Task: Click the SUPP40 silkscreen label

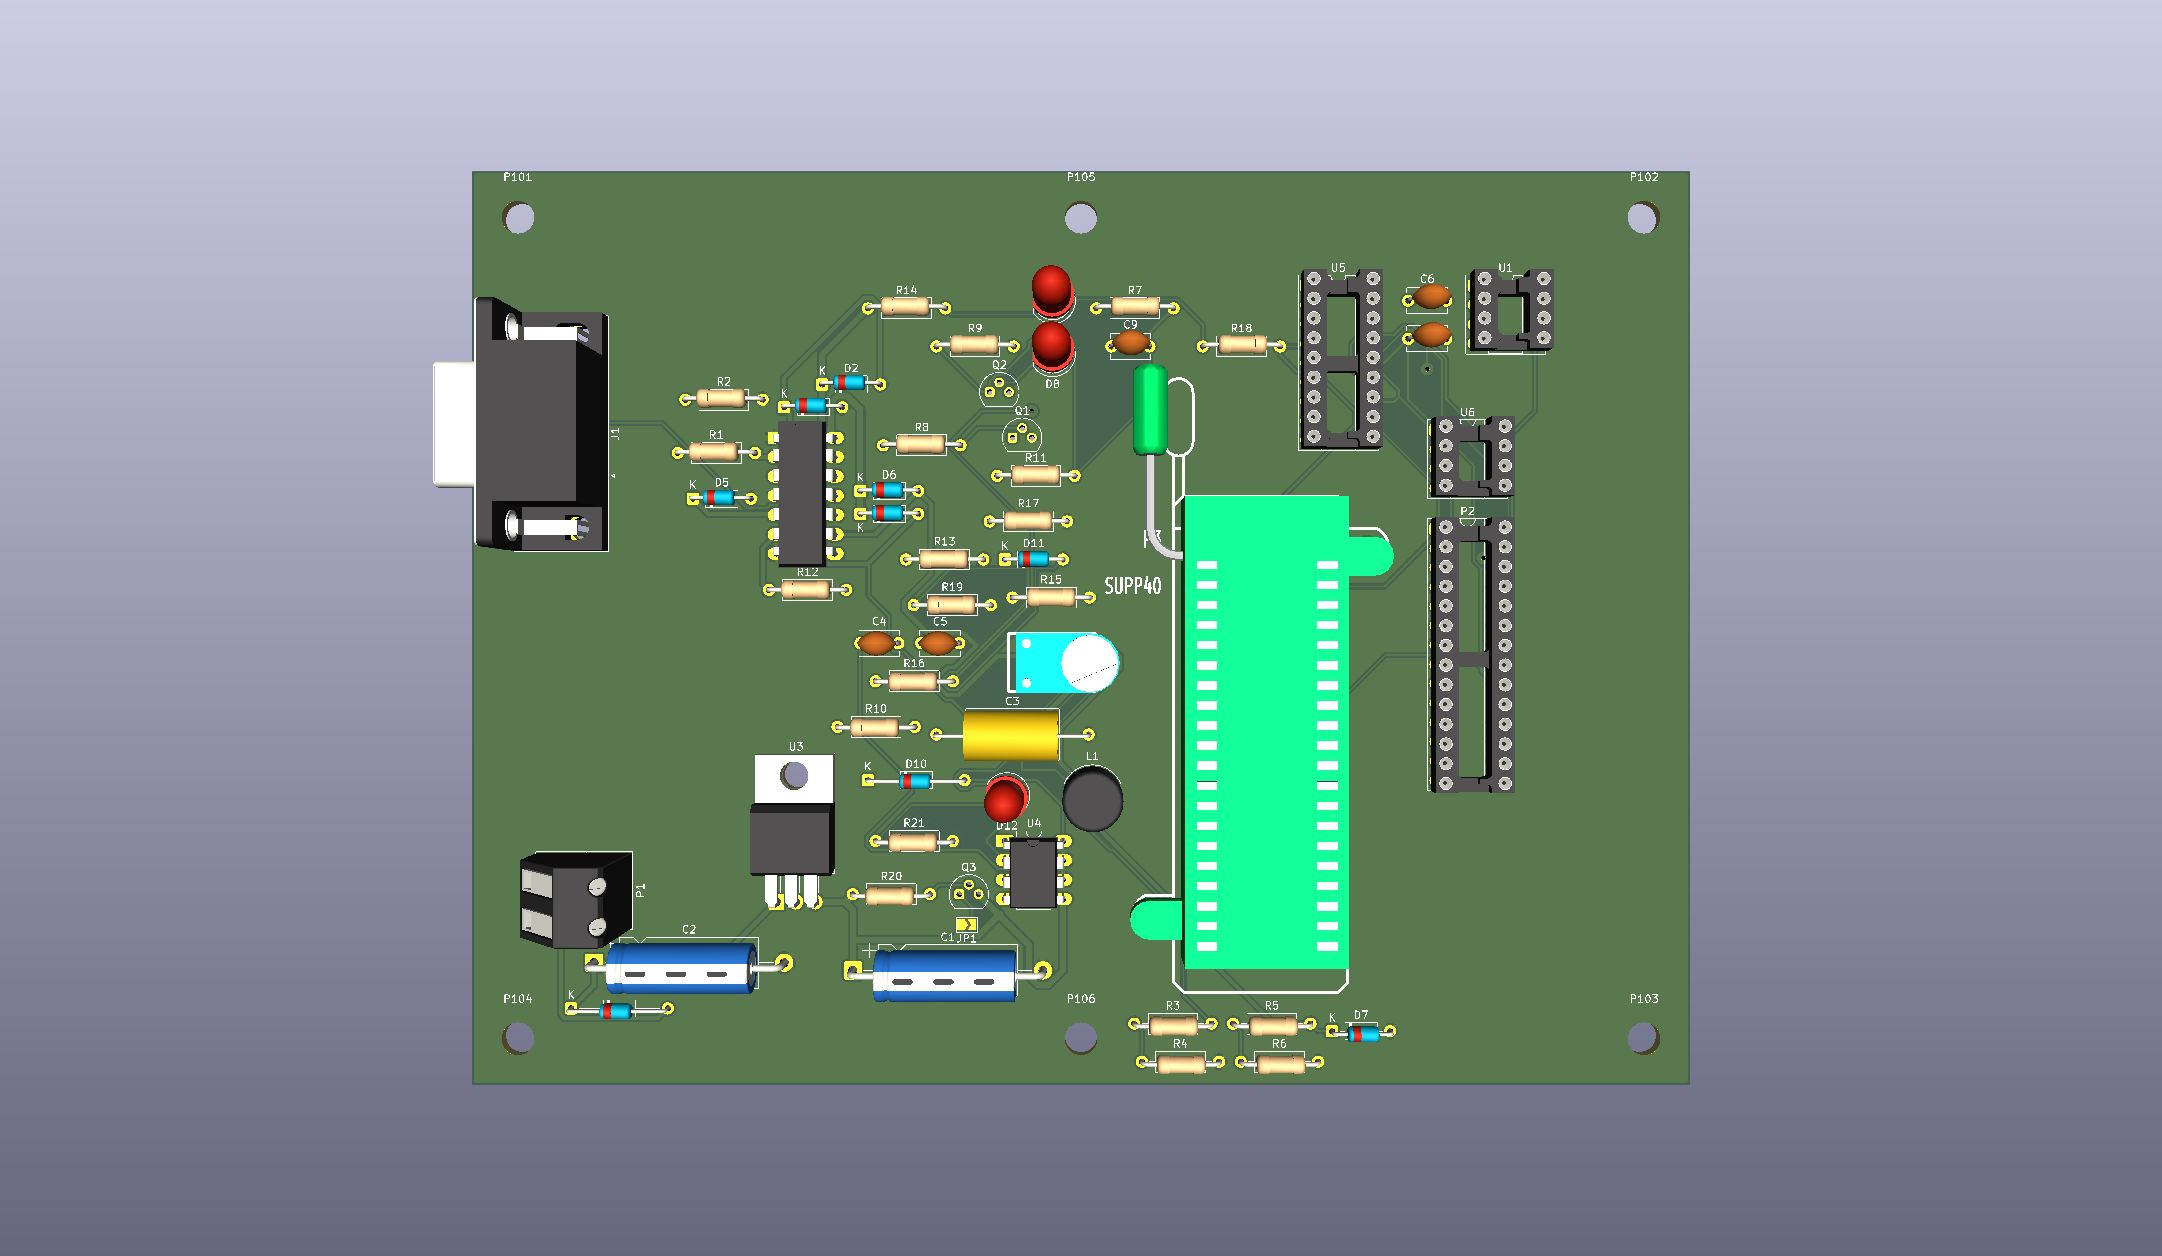Action: pos(1133,586)
